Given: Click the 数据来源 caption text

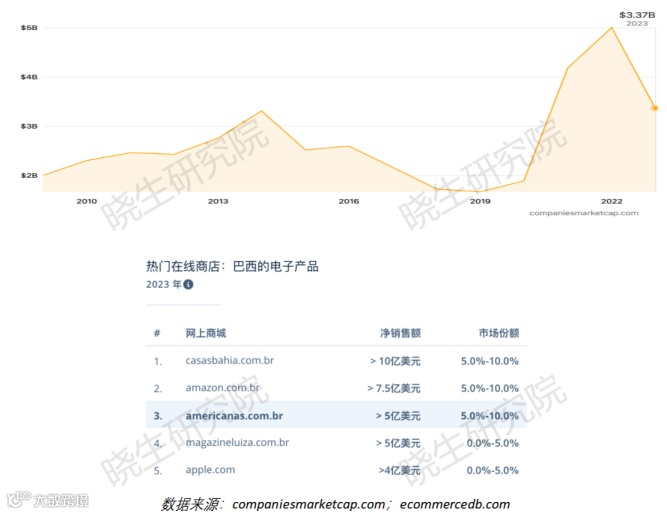Looking at the screenshot, I should (x=335, y=504).
